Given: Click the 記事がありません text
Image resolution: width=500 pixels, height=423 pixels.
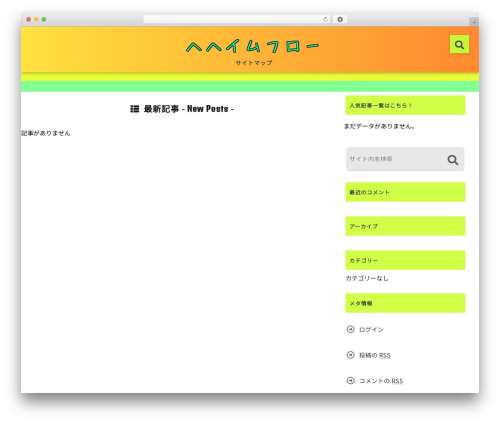Looking at the screenshot, I should 46,133.
